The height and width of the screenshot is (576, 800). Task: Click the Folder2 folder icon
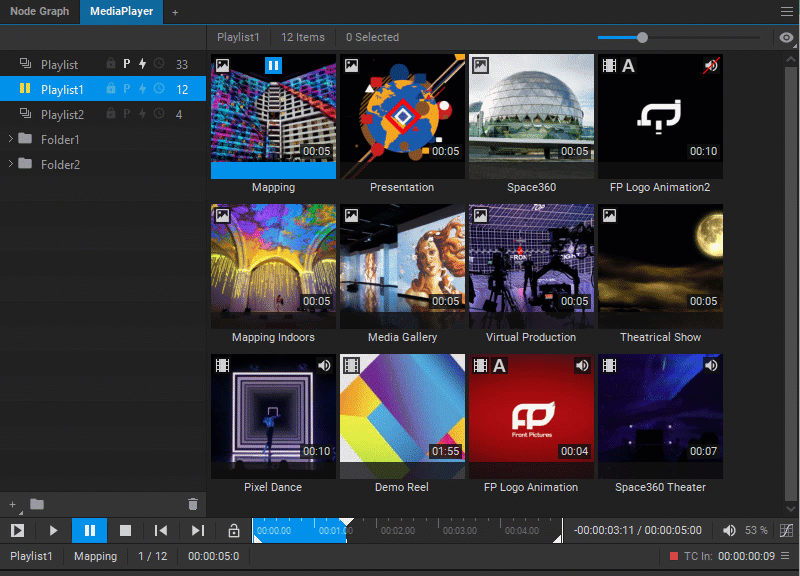(25, 163)
